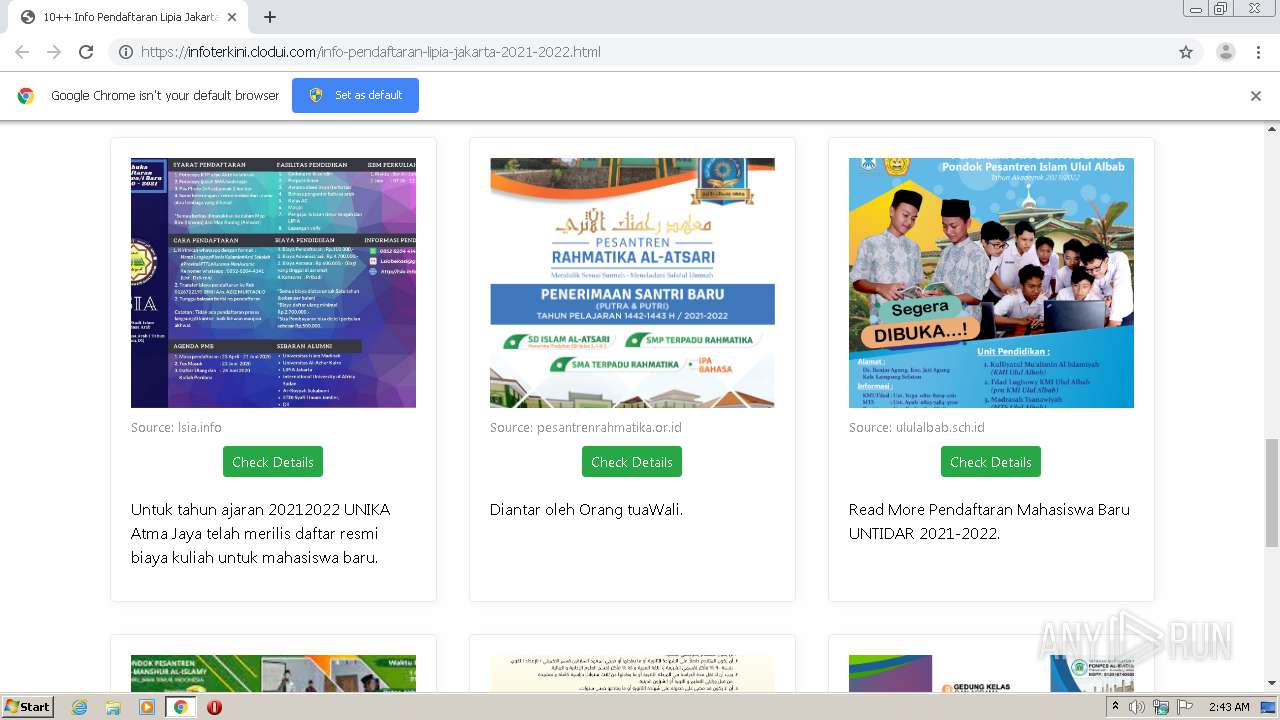Image resolution: width=1280 pixels, height=720 pixels.
Task: Set Chrome as default browser
Action: (x=355, y=95)
